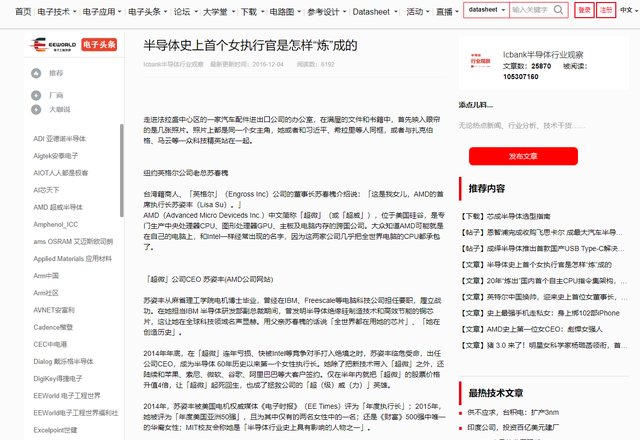
Task: Open CEC中电港 vendor
Action: pyautogui.click(x=50, y=344)
